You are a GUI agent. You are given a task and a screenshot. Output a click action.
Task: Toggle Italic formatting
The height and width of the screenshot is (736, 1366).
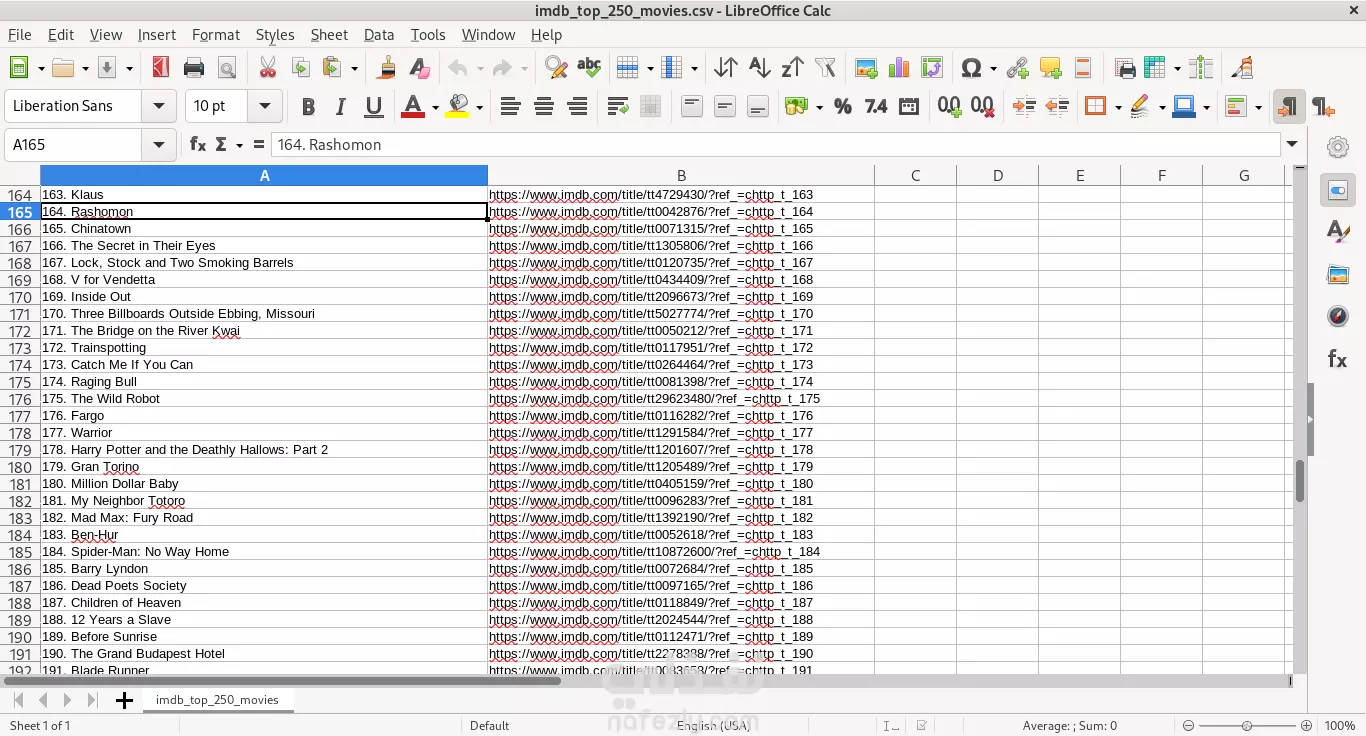(x=341, y=106)
